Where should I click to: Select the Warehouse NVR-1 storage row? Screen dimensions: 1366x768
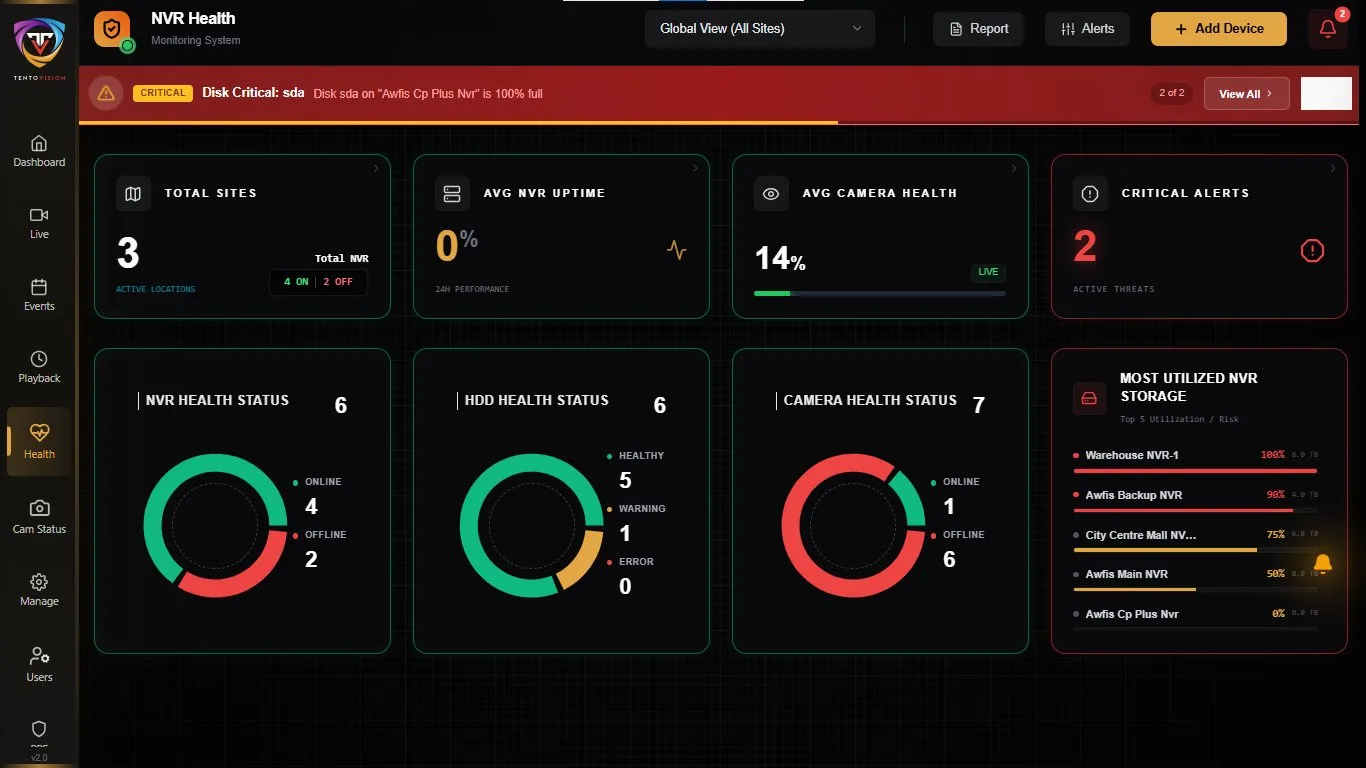(x=1195, y=460)
